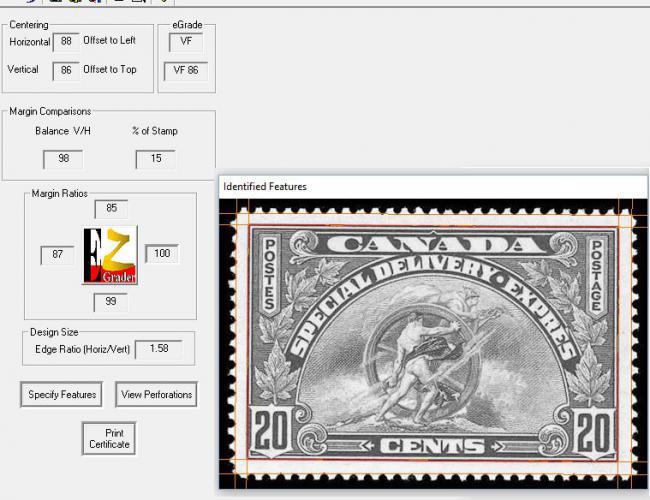Click the 'Balance V/H' label
Screen dimensions: 650x500
tap(63, 131)
